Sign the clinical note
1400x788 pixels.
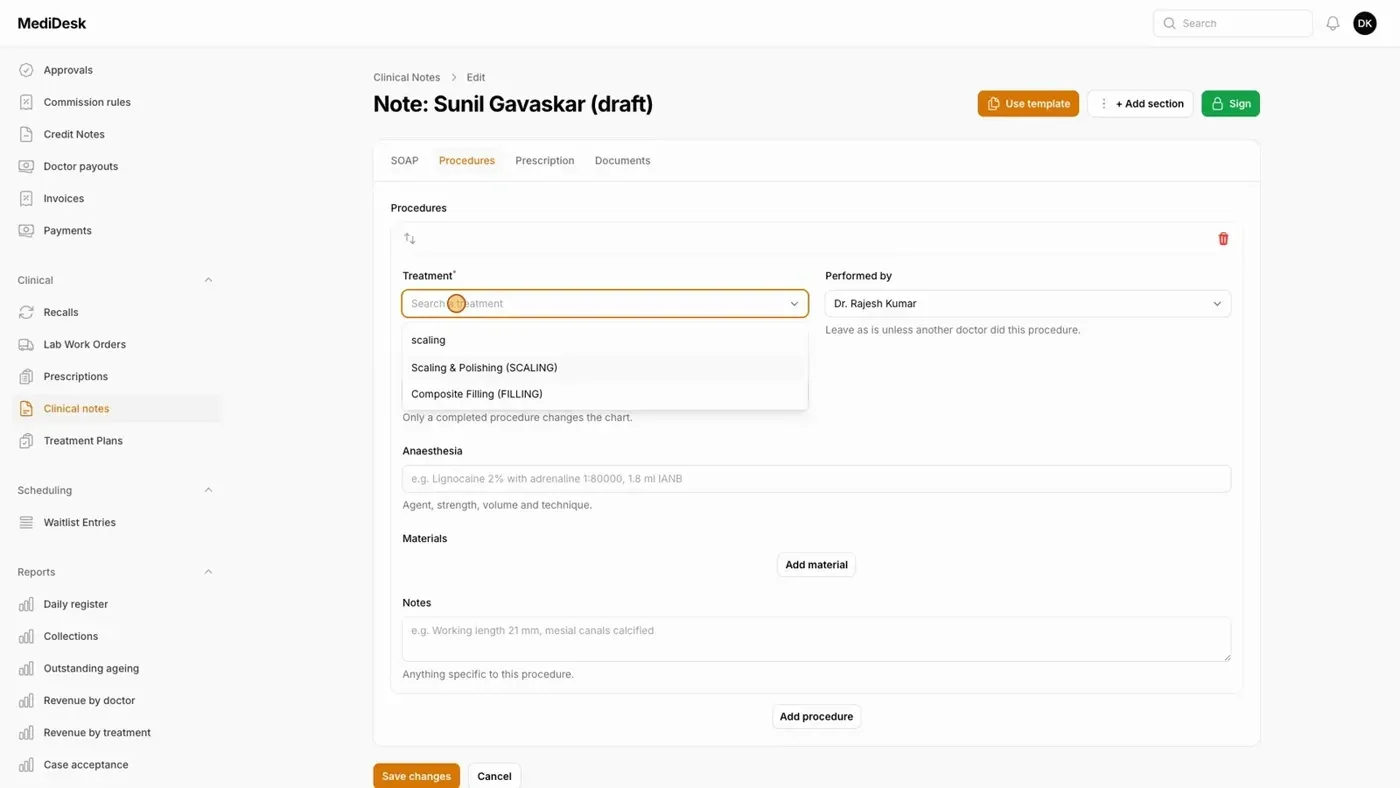pos(1230,104)
